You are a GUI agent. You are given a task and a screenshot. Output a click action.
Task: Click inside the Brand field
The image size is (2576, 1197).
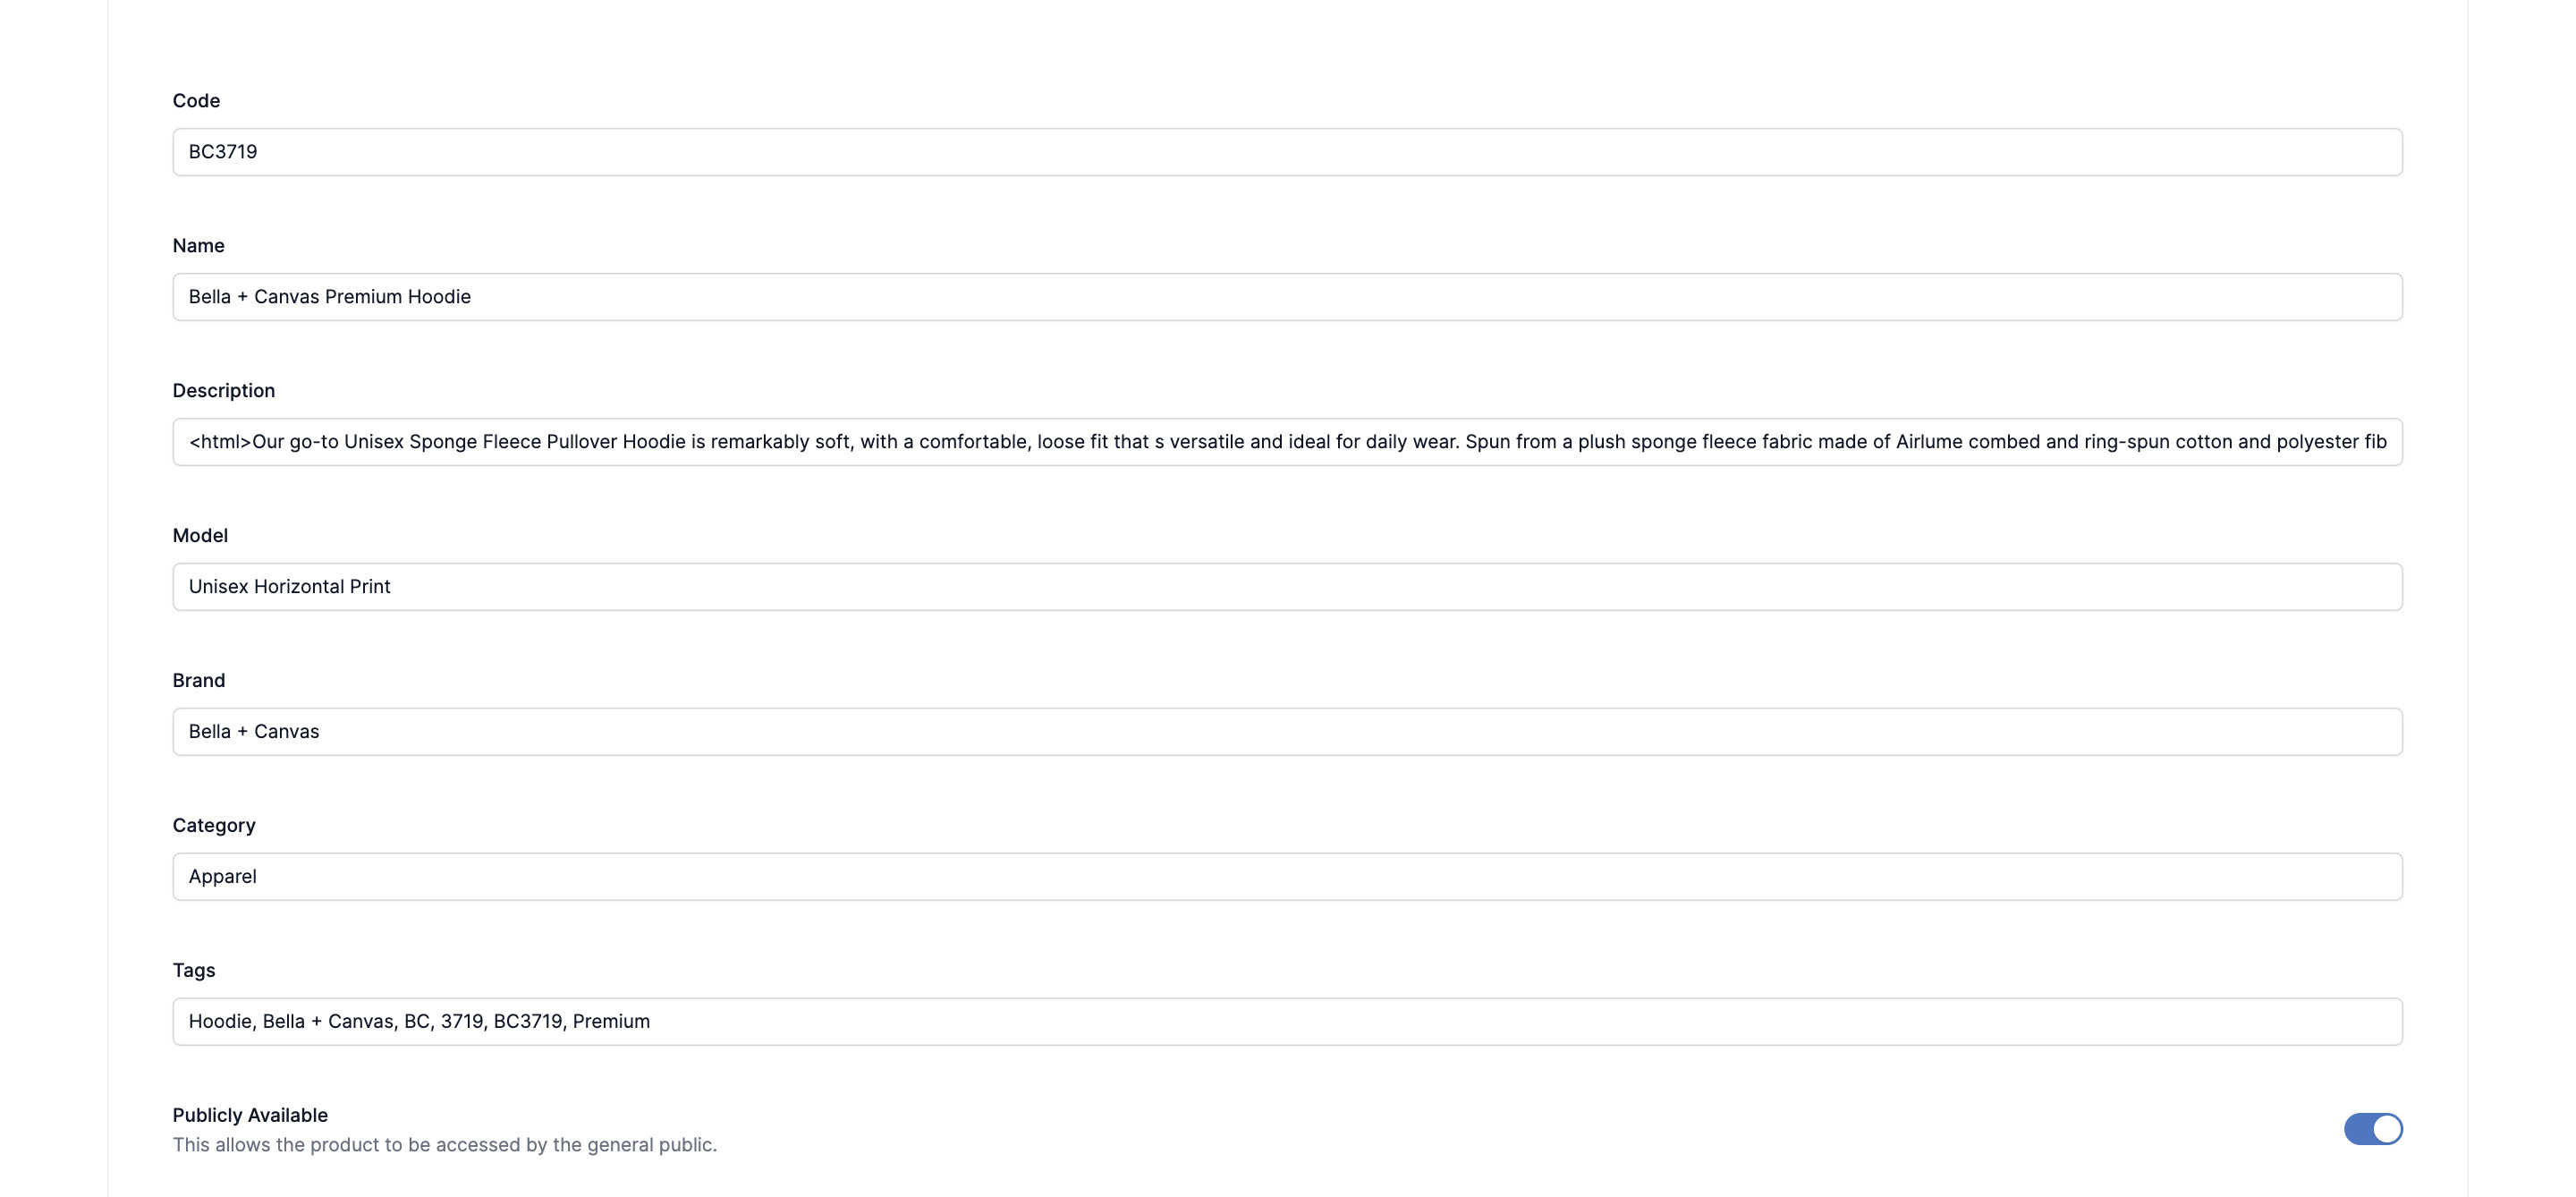tap(1287, 732)
